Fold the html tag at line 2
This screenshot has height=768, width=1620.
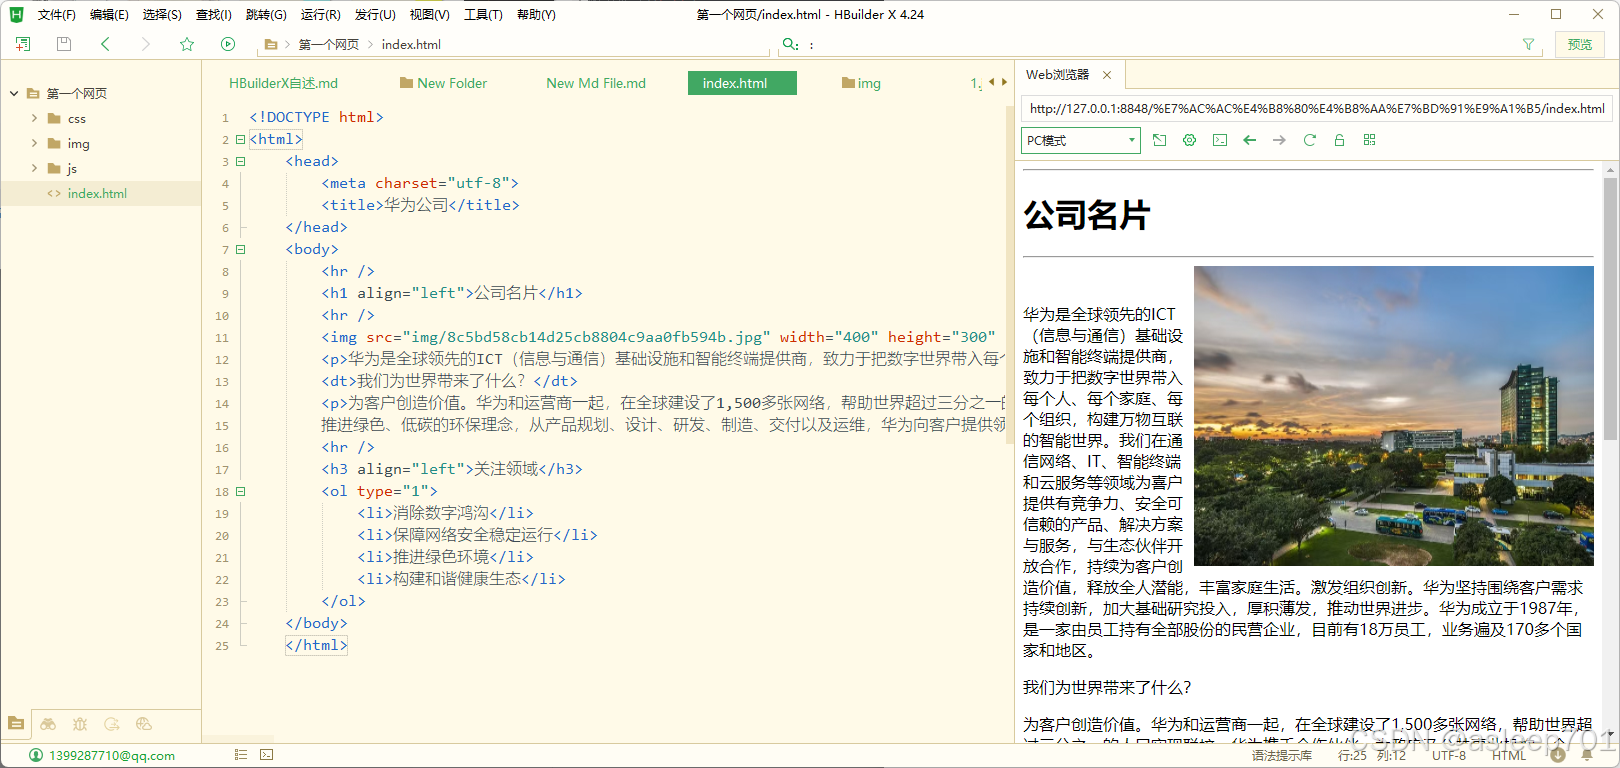tap(240, 139)
